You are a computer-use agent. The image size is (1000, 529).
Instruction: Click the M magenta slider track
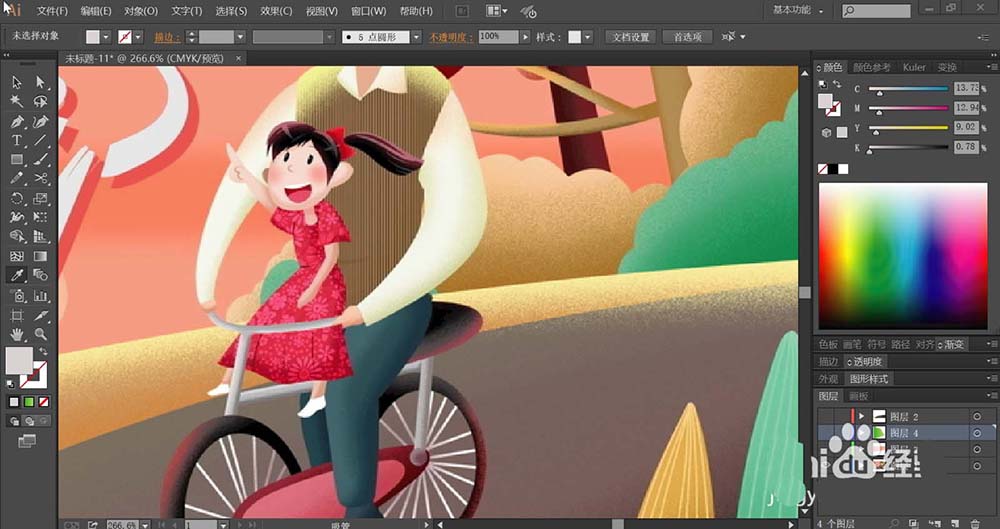(908, 108)
